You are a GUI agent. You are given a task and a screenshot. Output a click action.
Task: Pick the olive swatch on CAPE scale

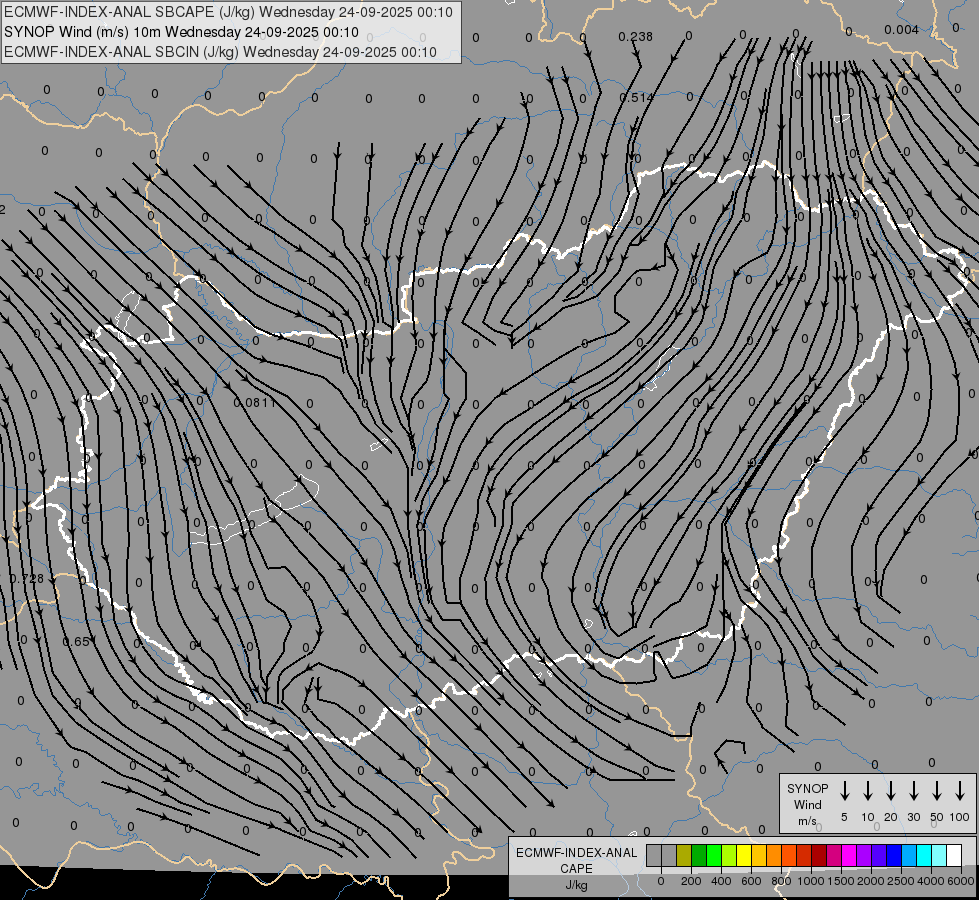click(x=684, y=855)
